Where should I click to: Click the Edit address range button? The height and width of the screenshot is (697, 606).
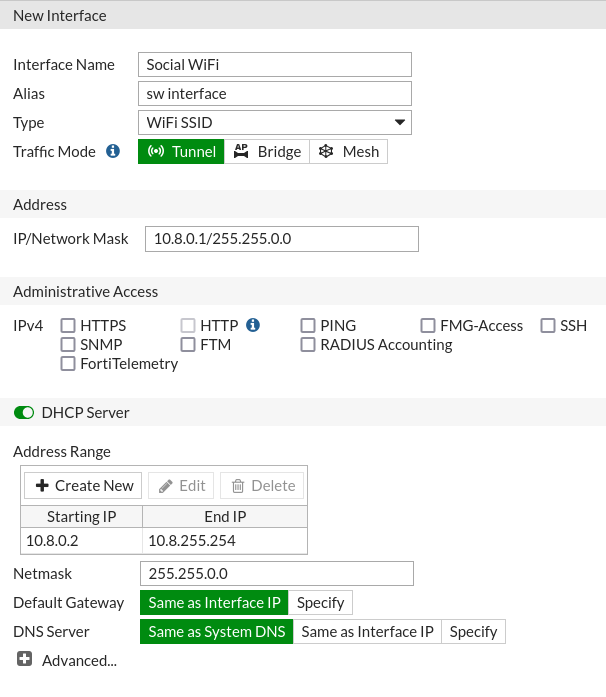181,486
